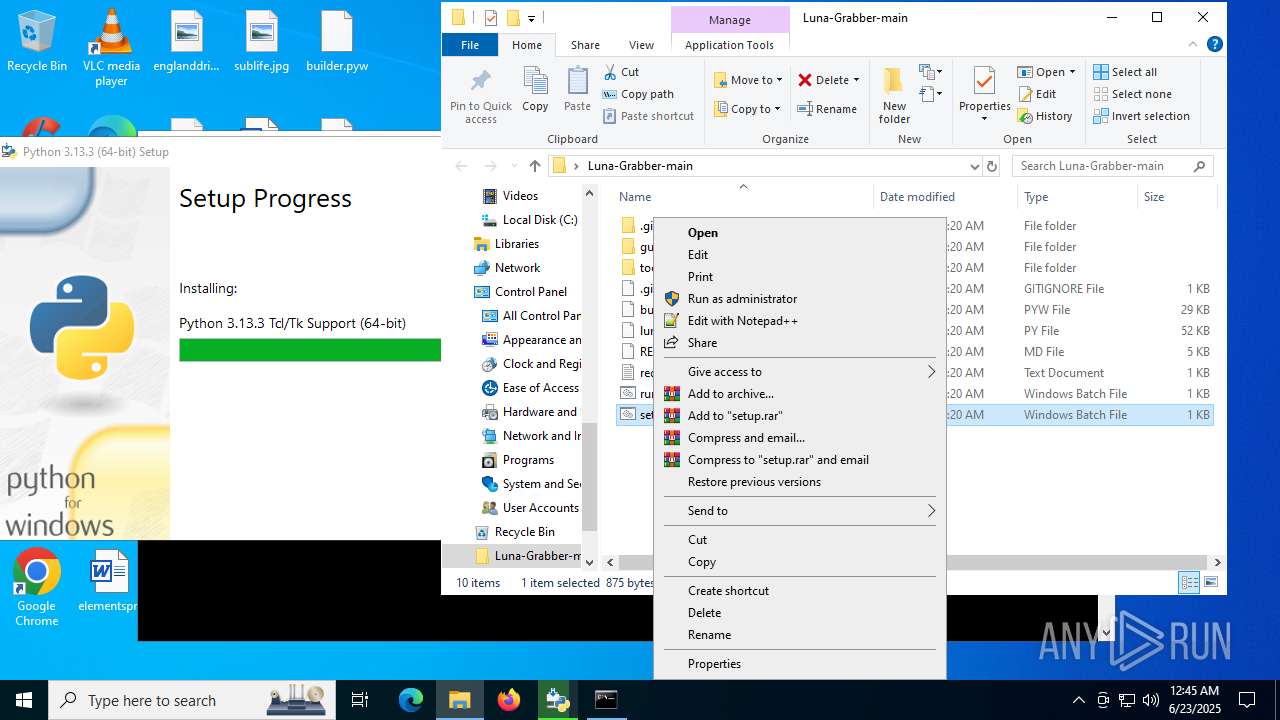Viewport: 1280px width, 720px height.
Task: Expand Give access to submenu
Action: [800, 372]
